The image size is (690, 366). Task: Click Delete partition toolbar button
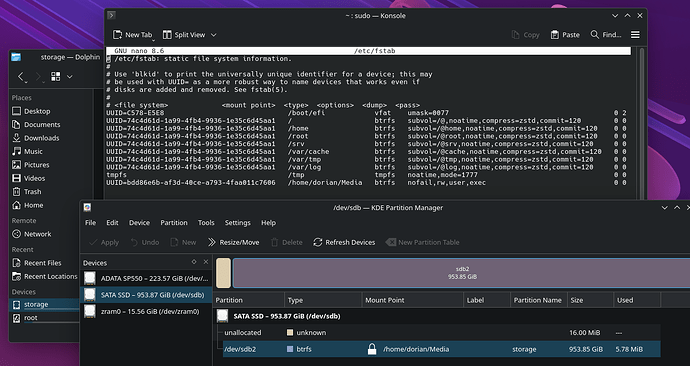click(286, 242)
